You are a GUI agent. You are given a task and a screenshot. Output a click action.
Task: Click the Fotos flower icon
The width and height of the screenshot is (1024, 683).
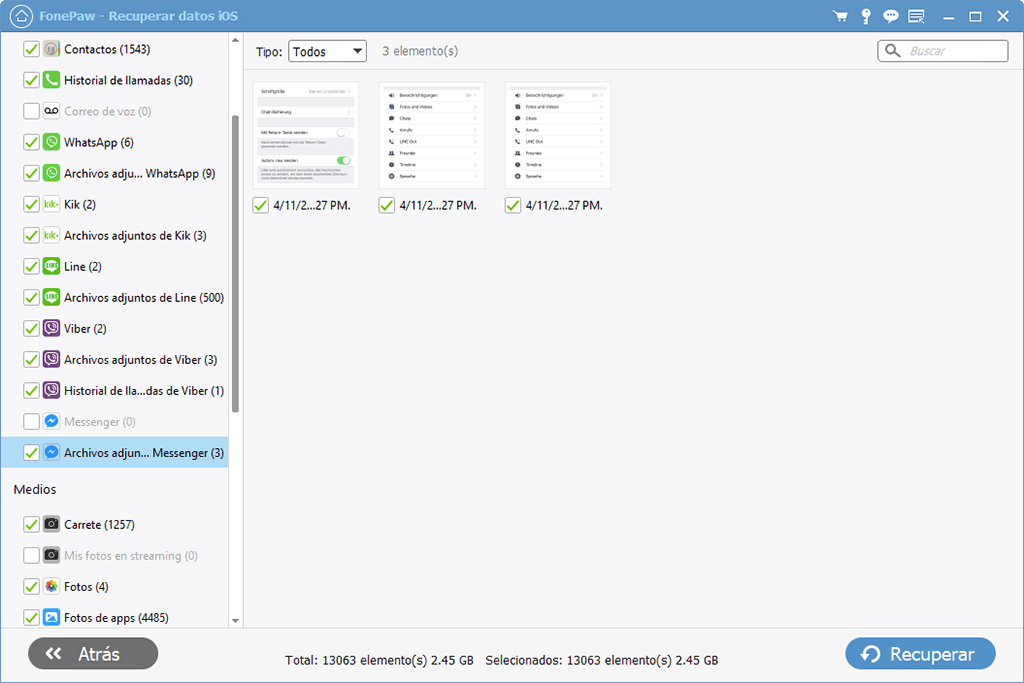pos(52,586)
